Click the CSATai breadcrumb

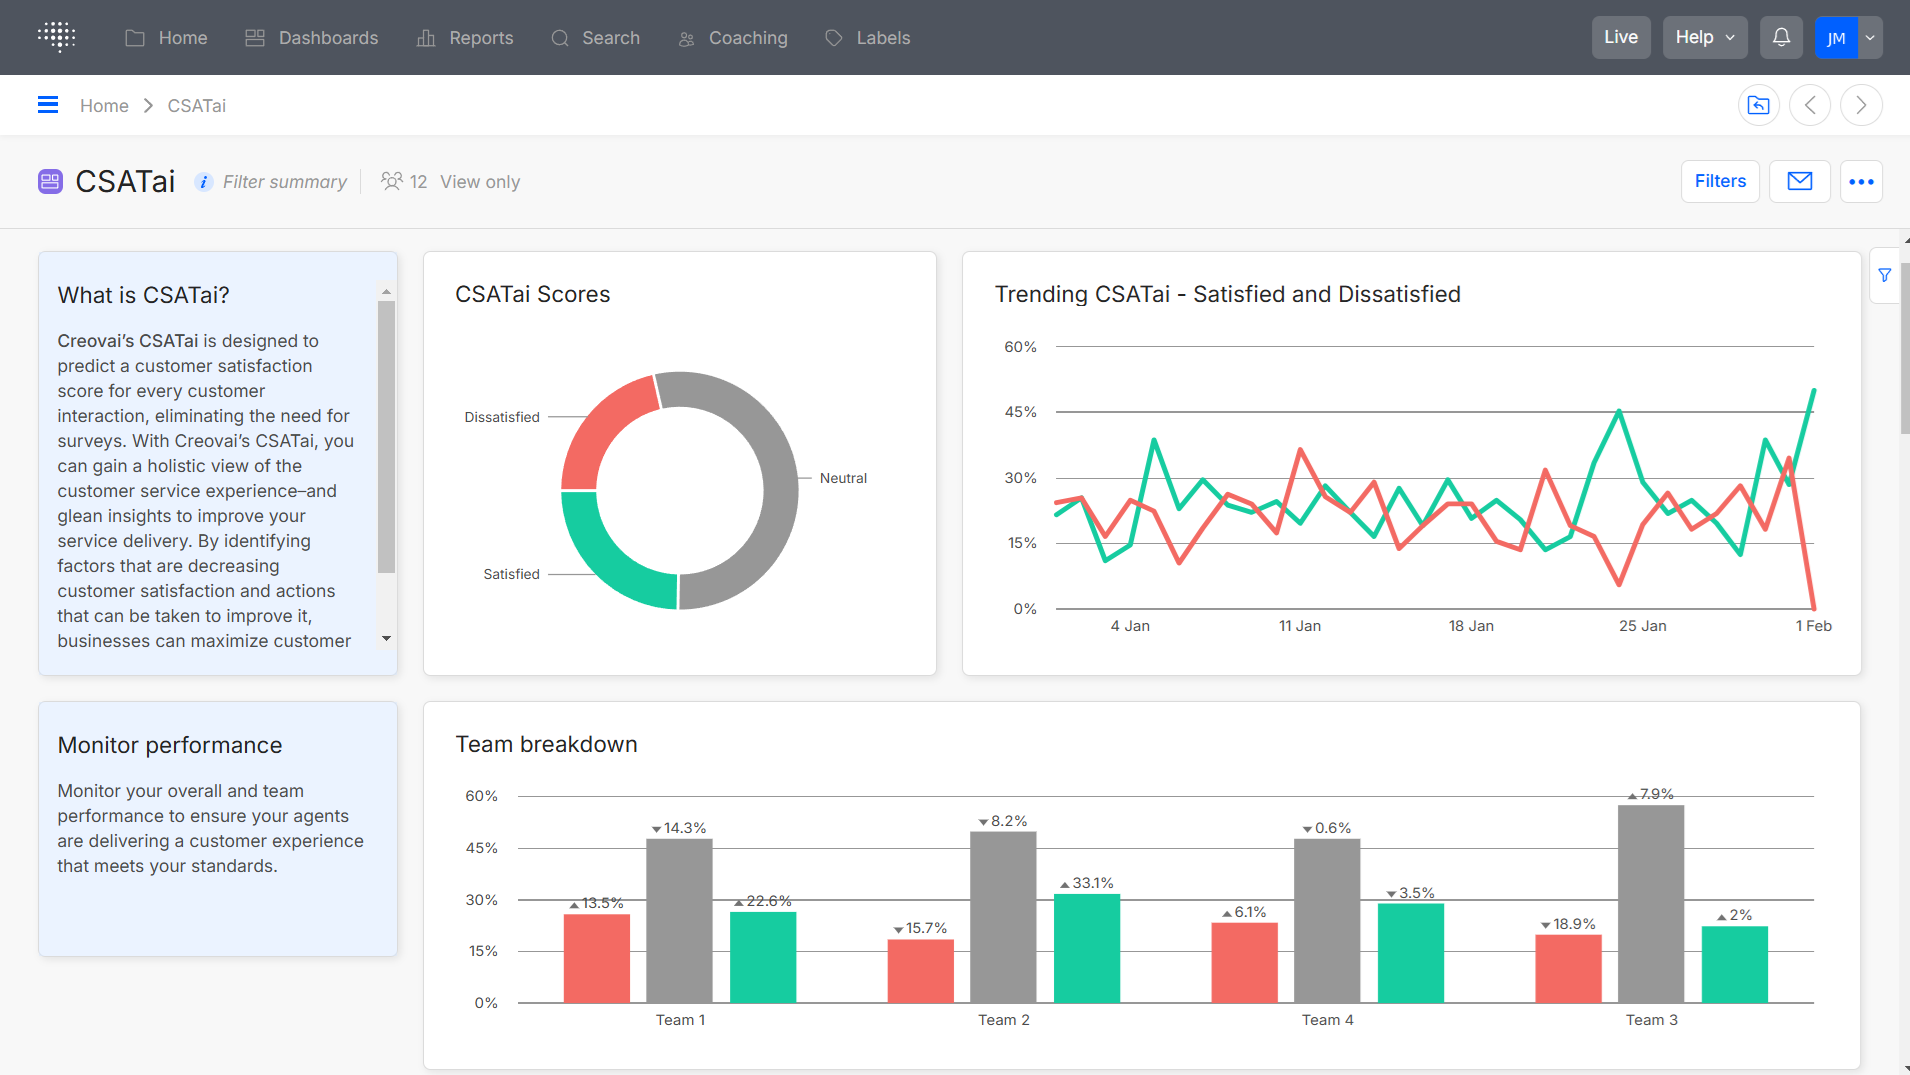pos(197,106)
